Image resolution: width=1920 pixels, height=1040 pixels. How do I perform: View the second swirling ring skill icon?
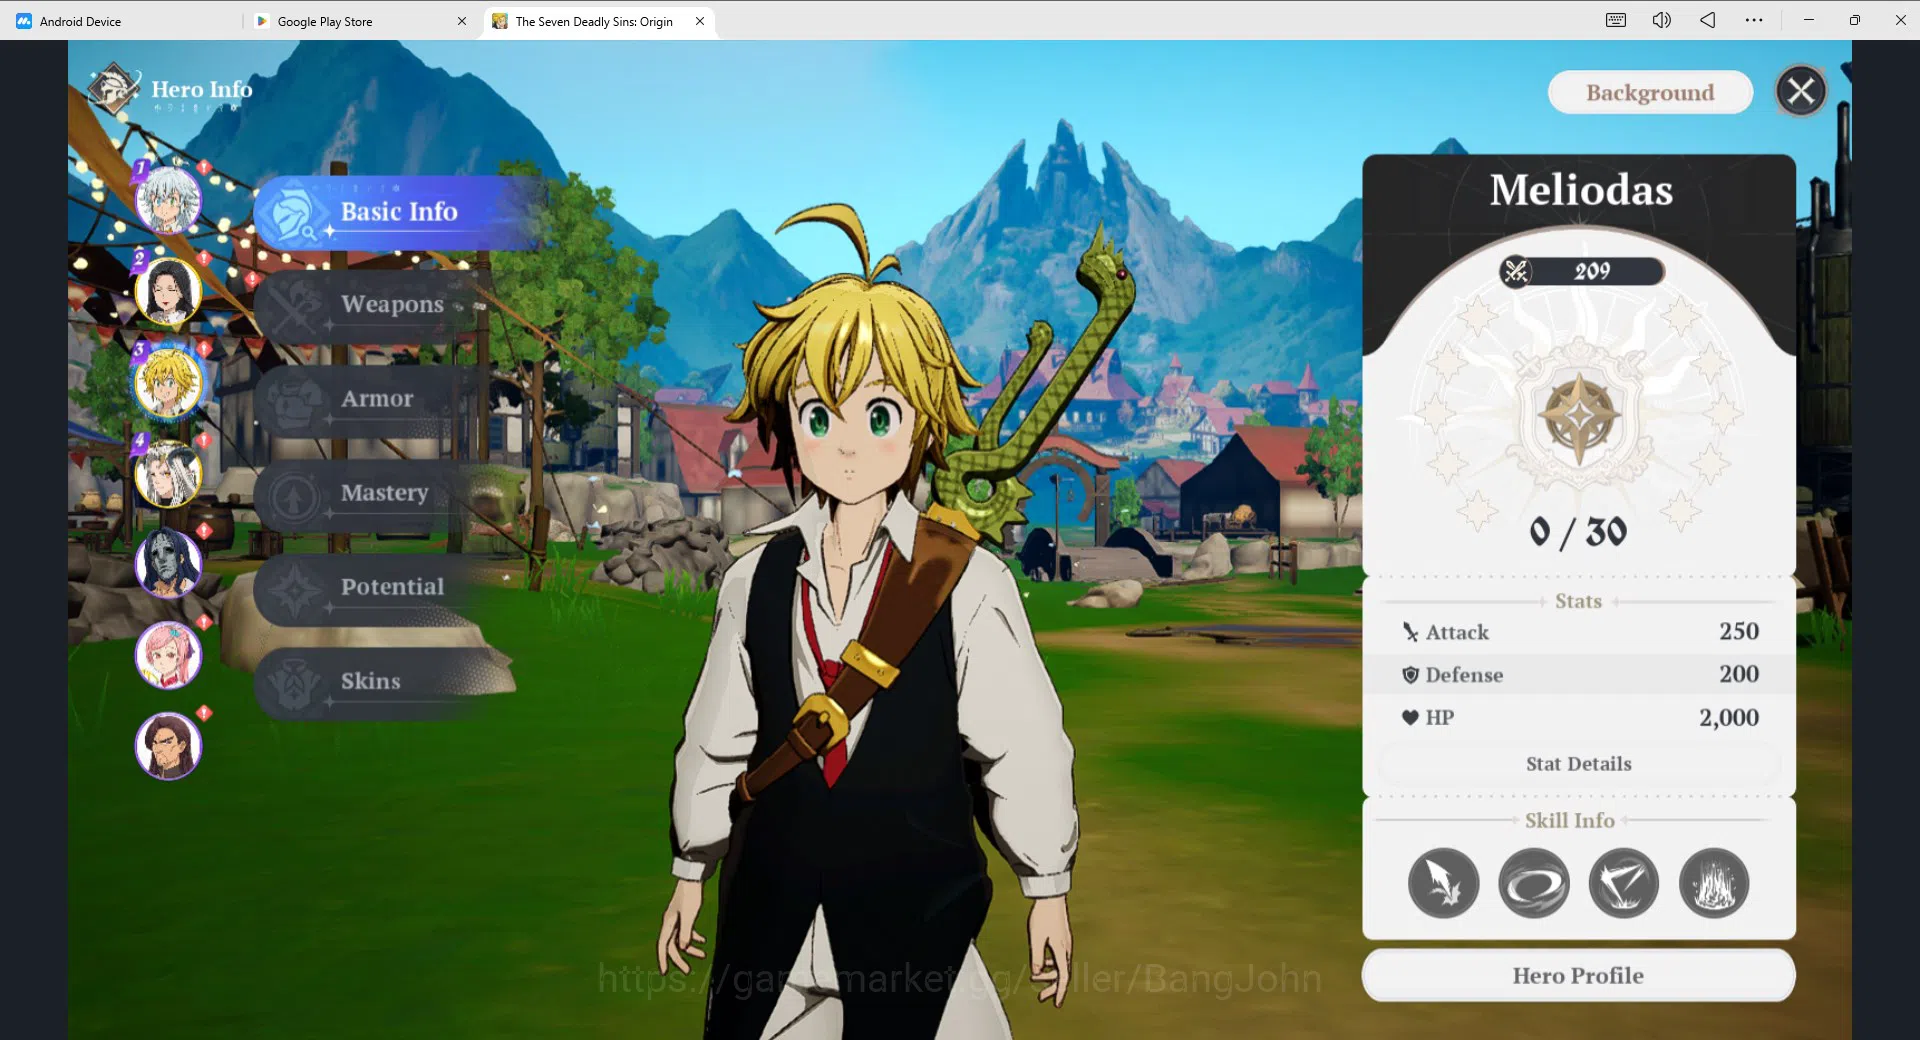[x=1533, y=883]
